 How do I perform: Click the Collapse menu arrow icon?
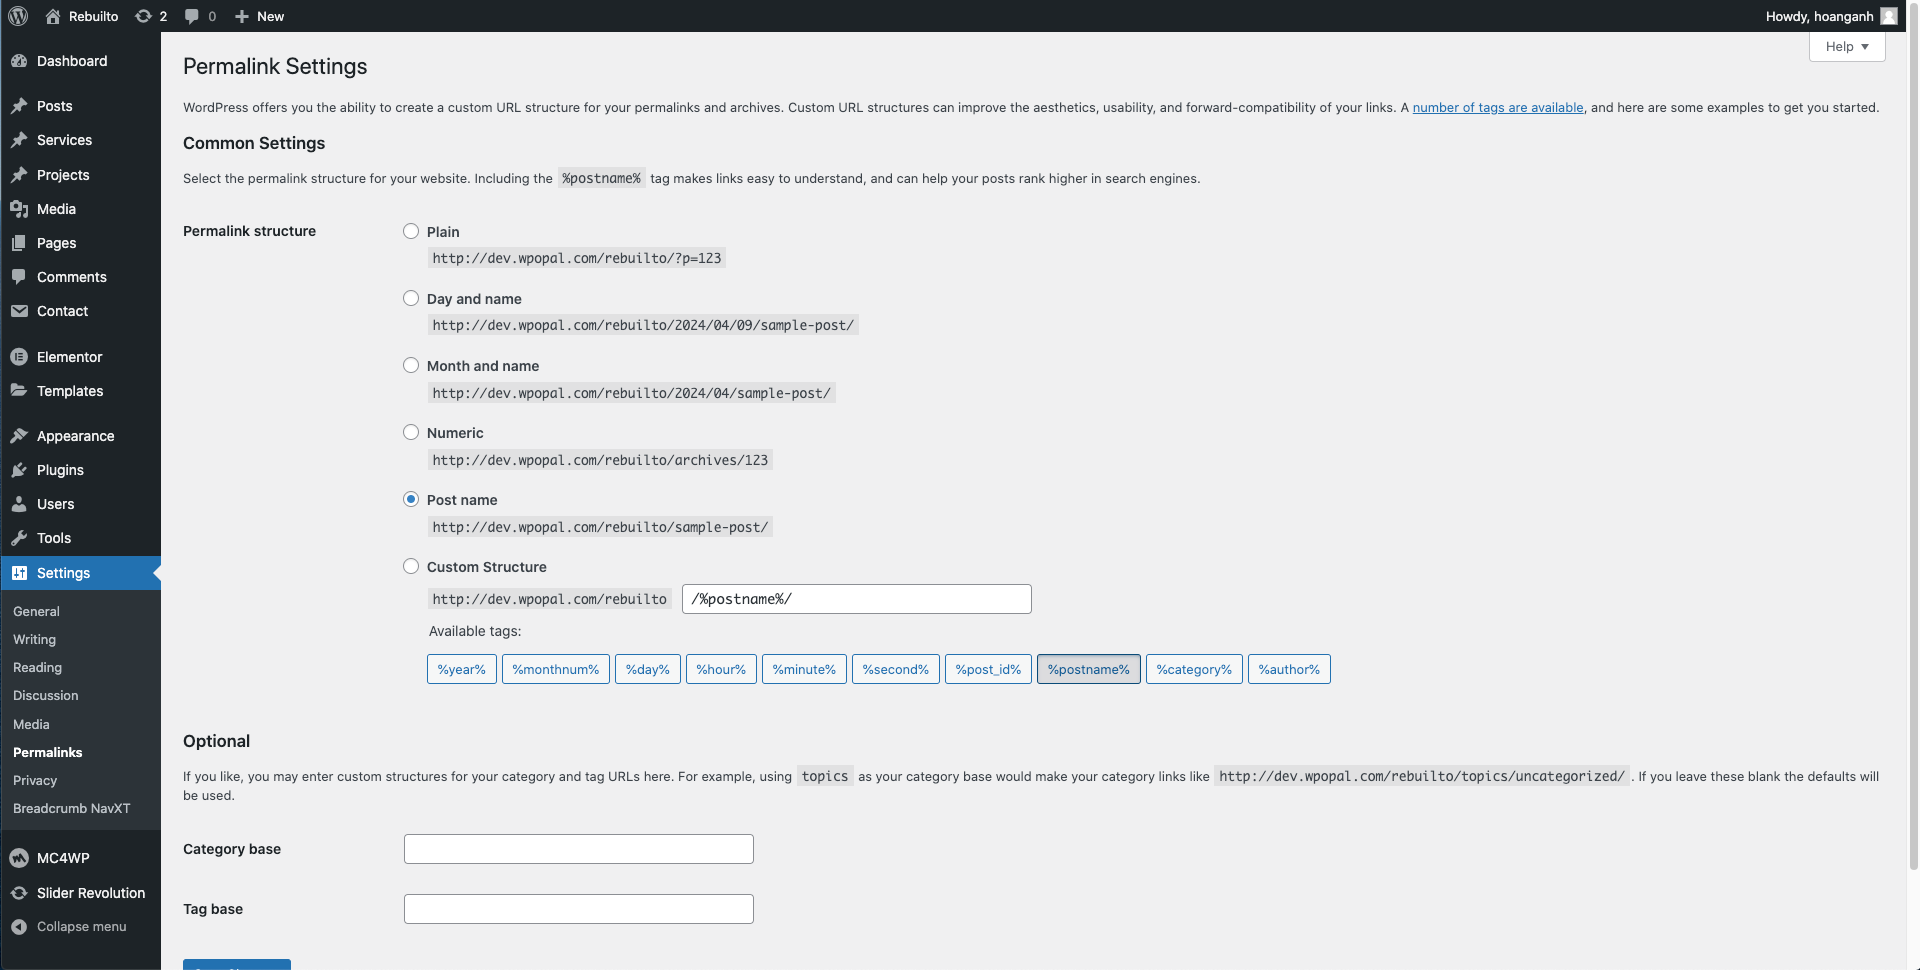19,927
